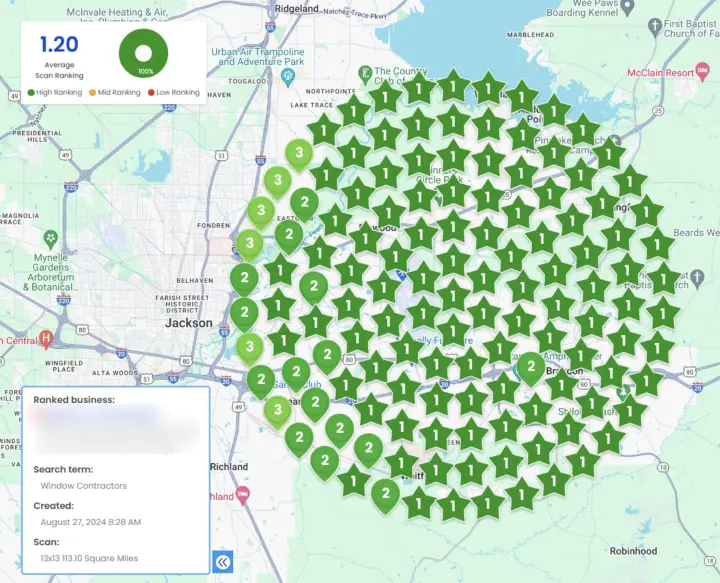Image resolution: width=720 pixels, height=583 pixels.
Task: Click Highway 18 shield above Robinhood
Action: [663, 467]
